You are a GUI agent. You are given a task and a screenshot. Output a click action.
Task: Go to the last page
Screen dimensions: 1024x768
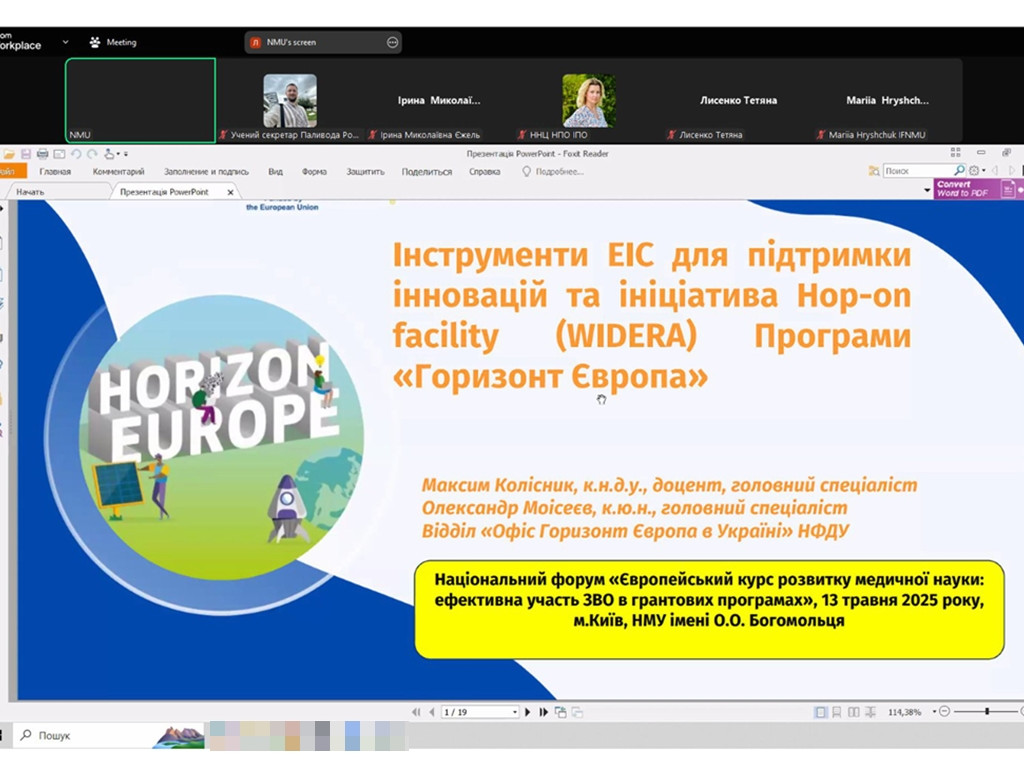(x=543, y=712)
